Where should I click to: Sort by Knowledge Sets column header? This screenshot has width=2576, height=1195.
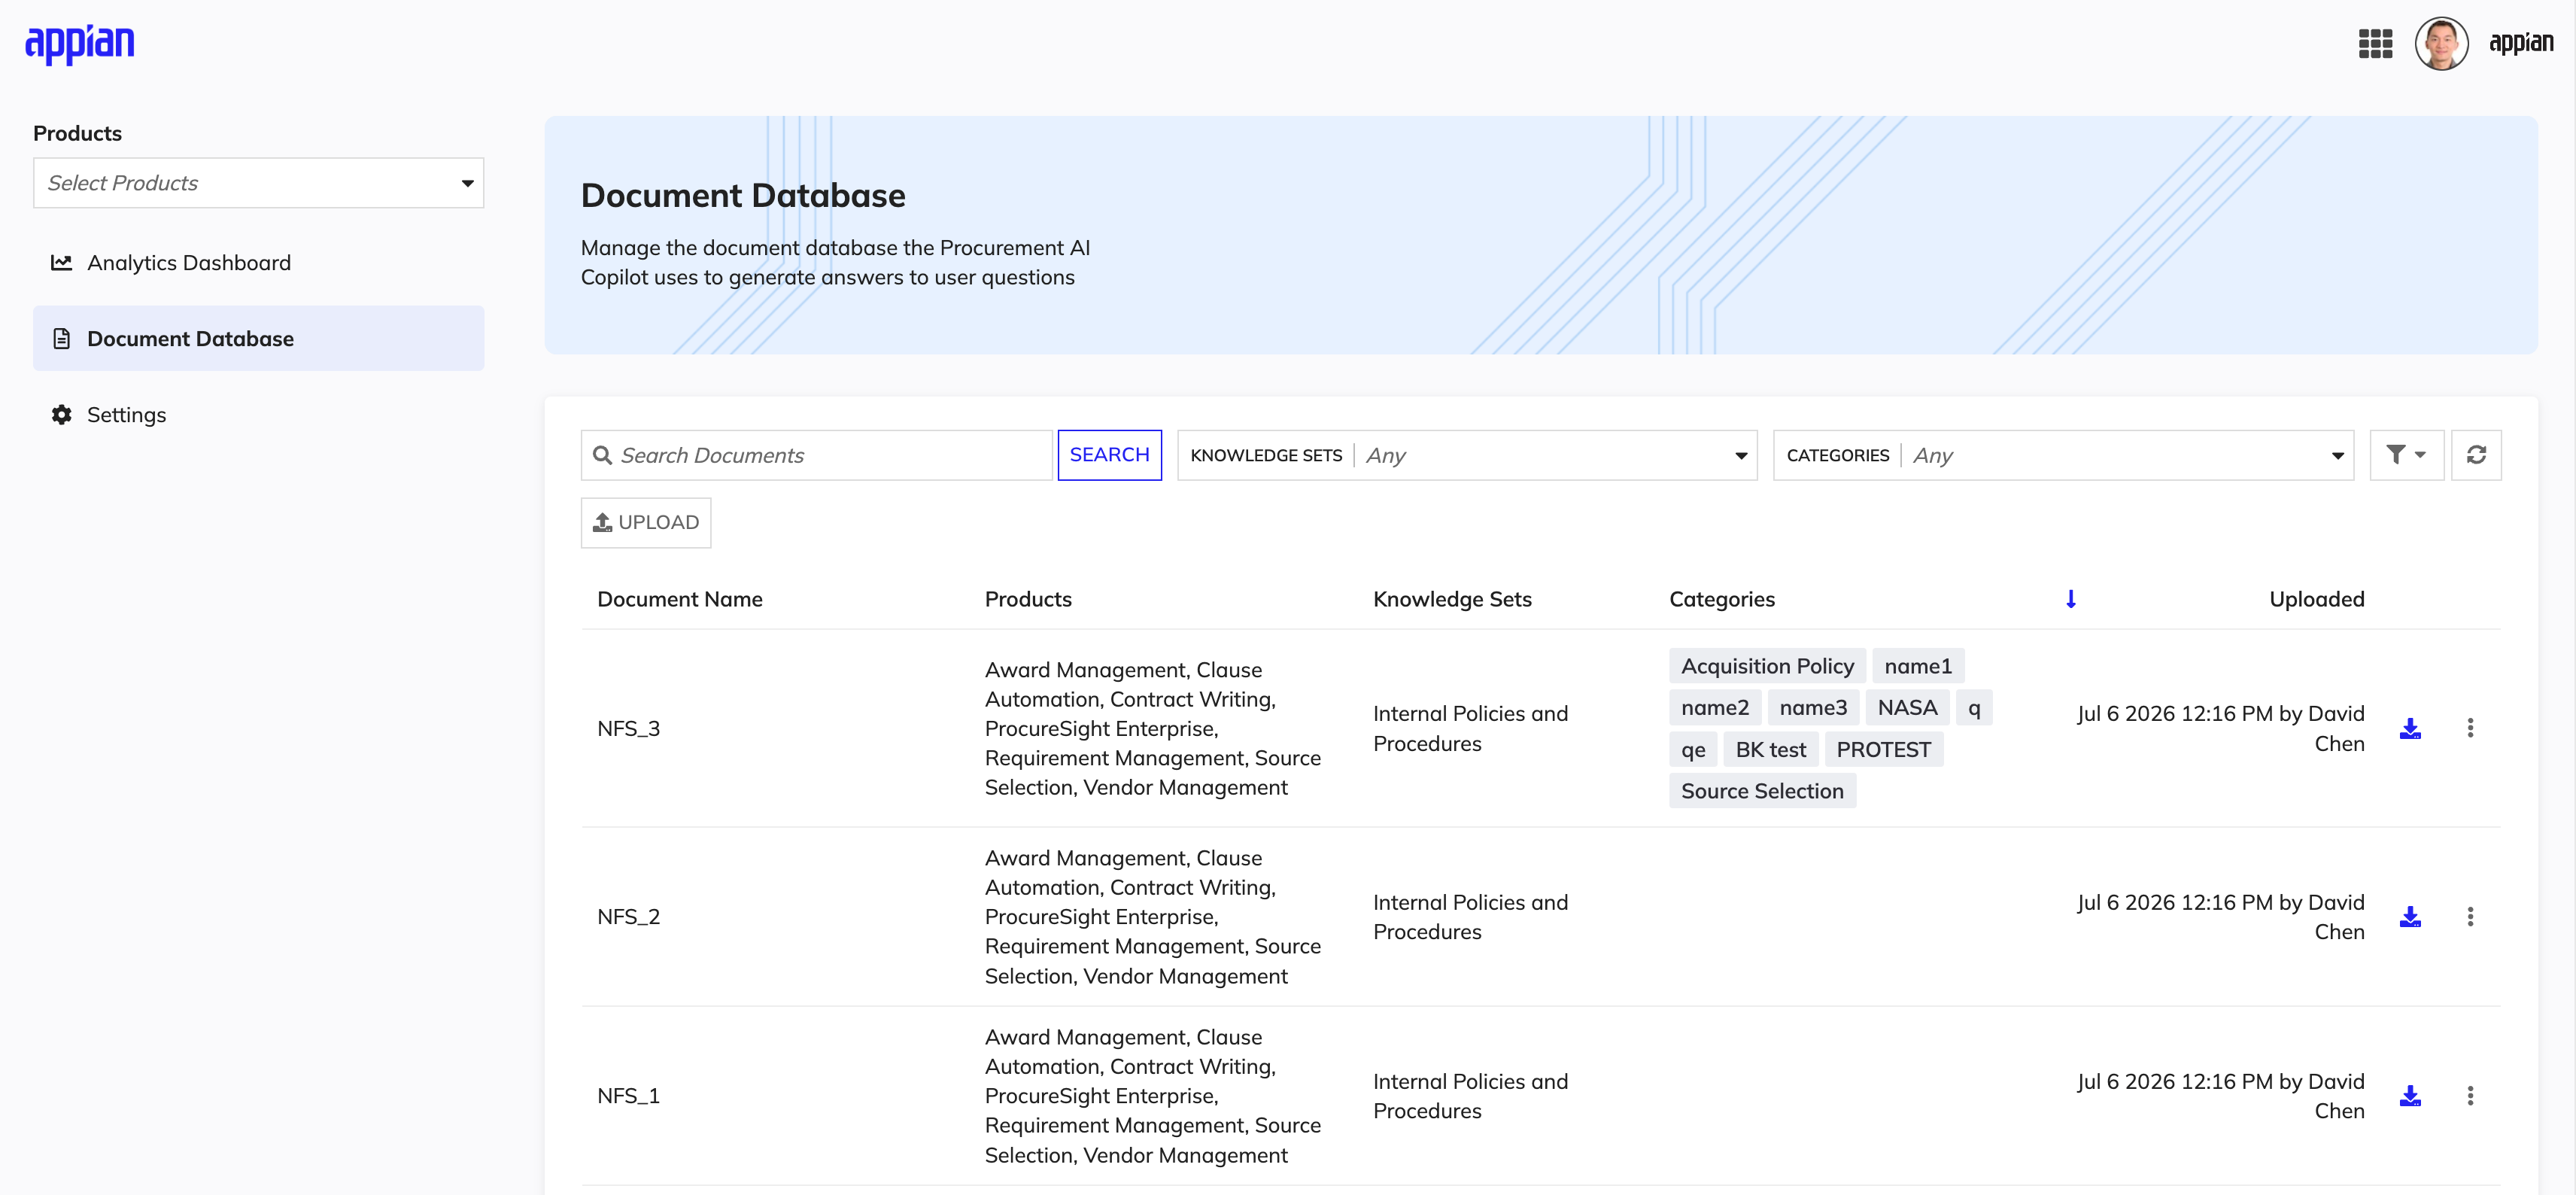tap(1452, 599)
